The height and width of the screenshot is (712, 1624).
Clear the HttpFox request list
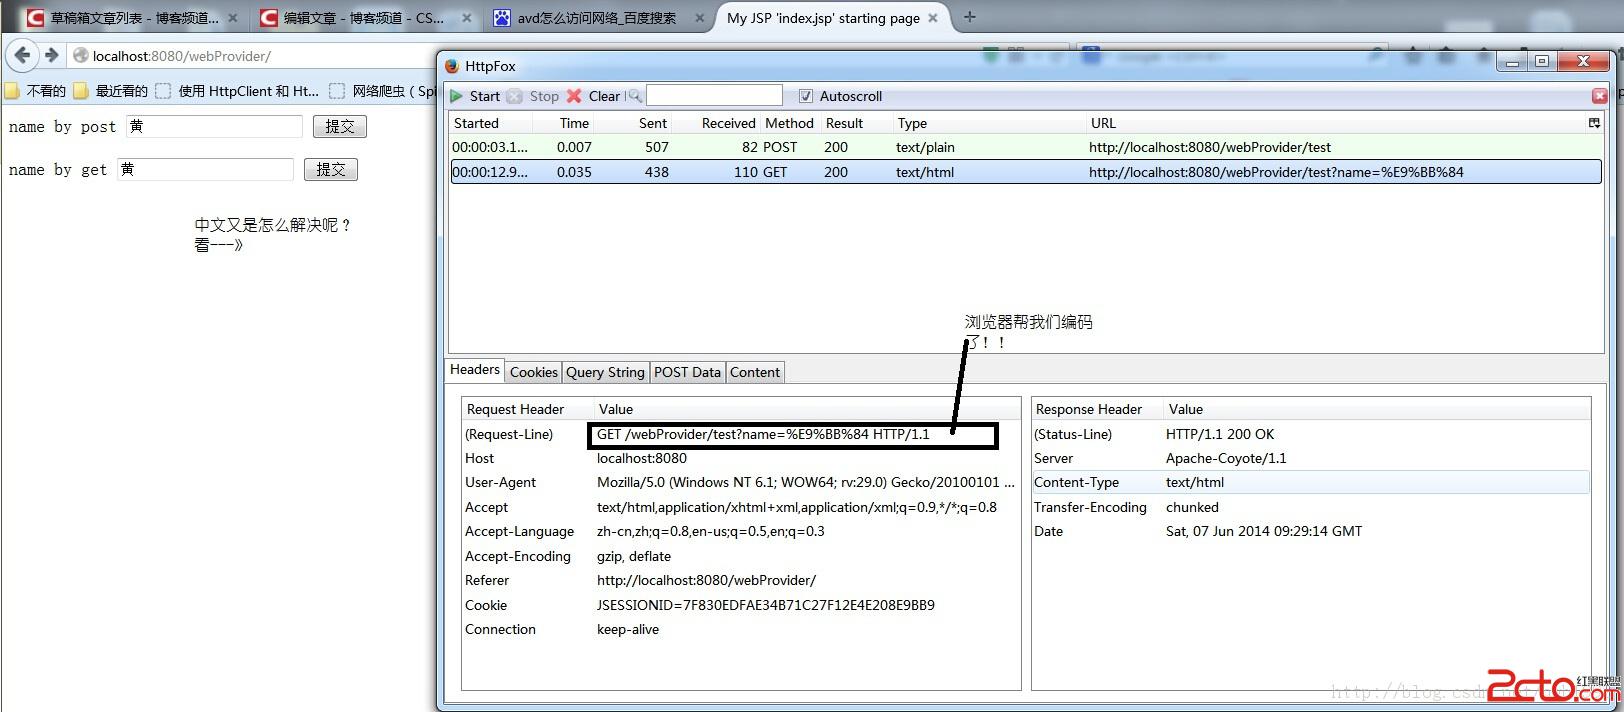[x=593, y=96]
